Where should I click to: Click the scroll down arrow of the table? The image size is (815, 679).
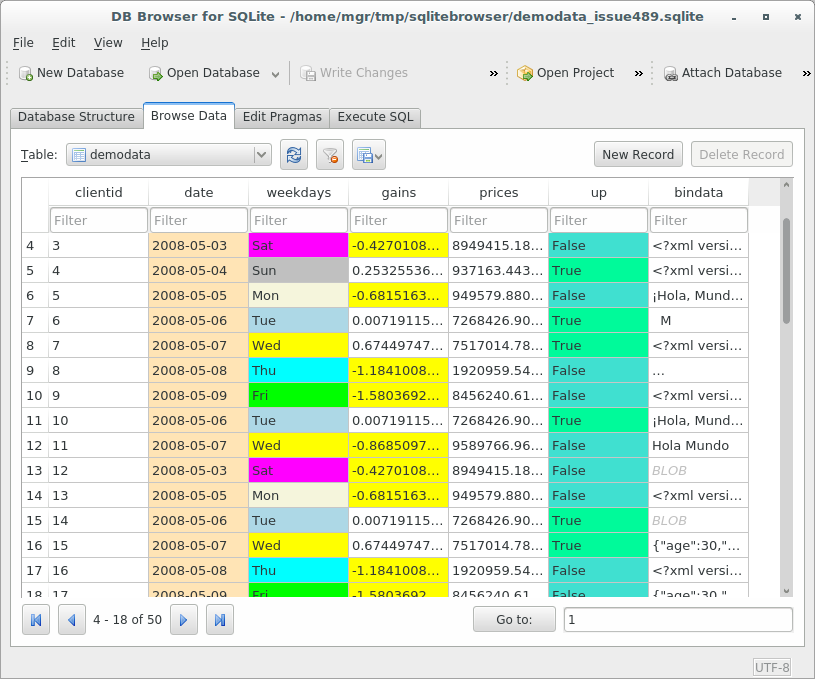786,591
